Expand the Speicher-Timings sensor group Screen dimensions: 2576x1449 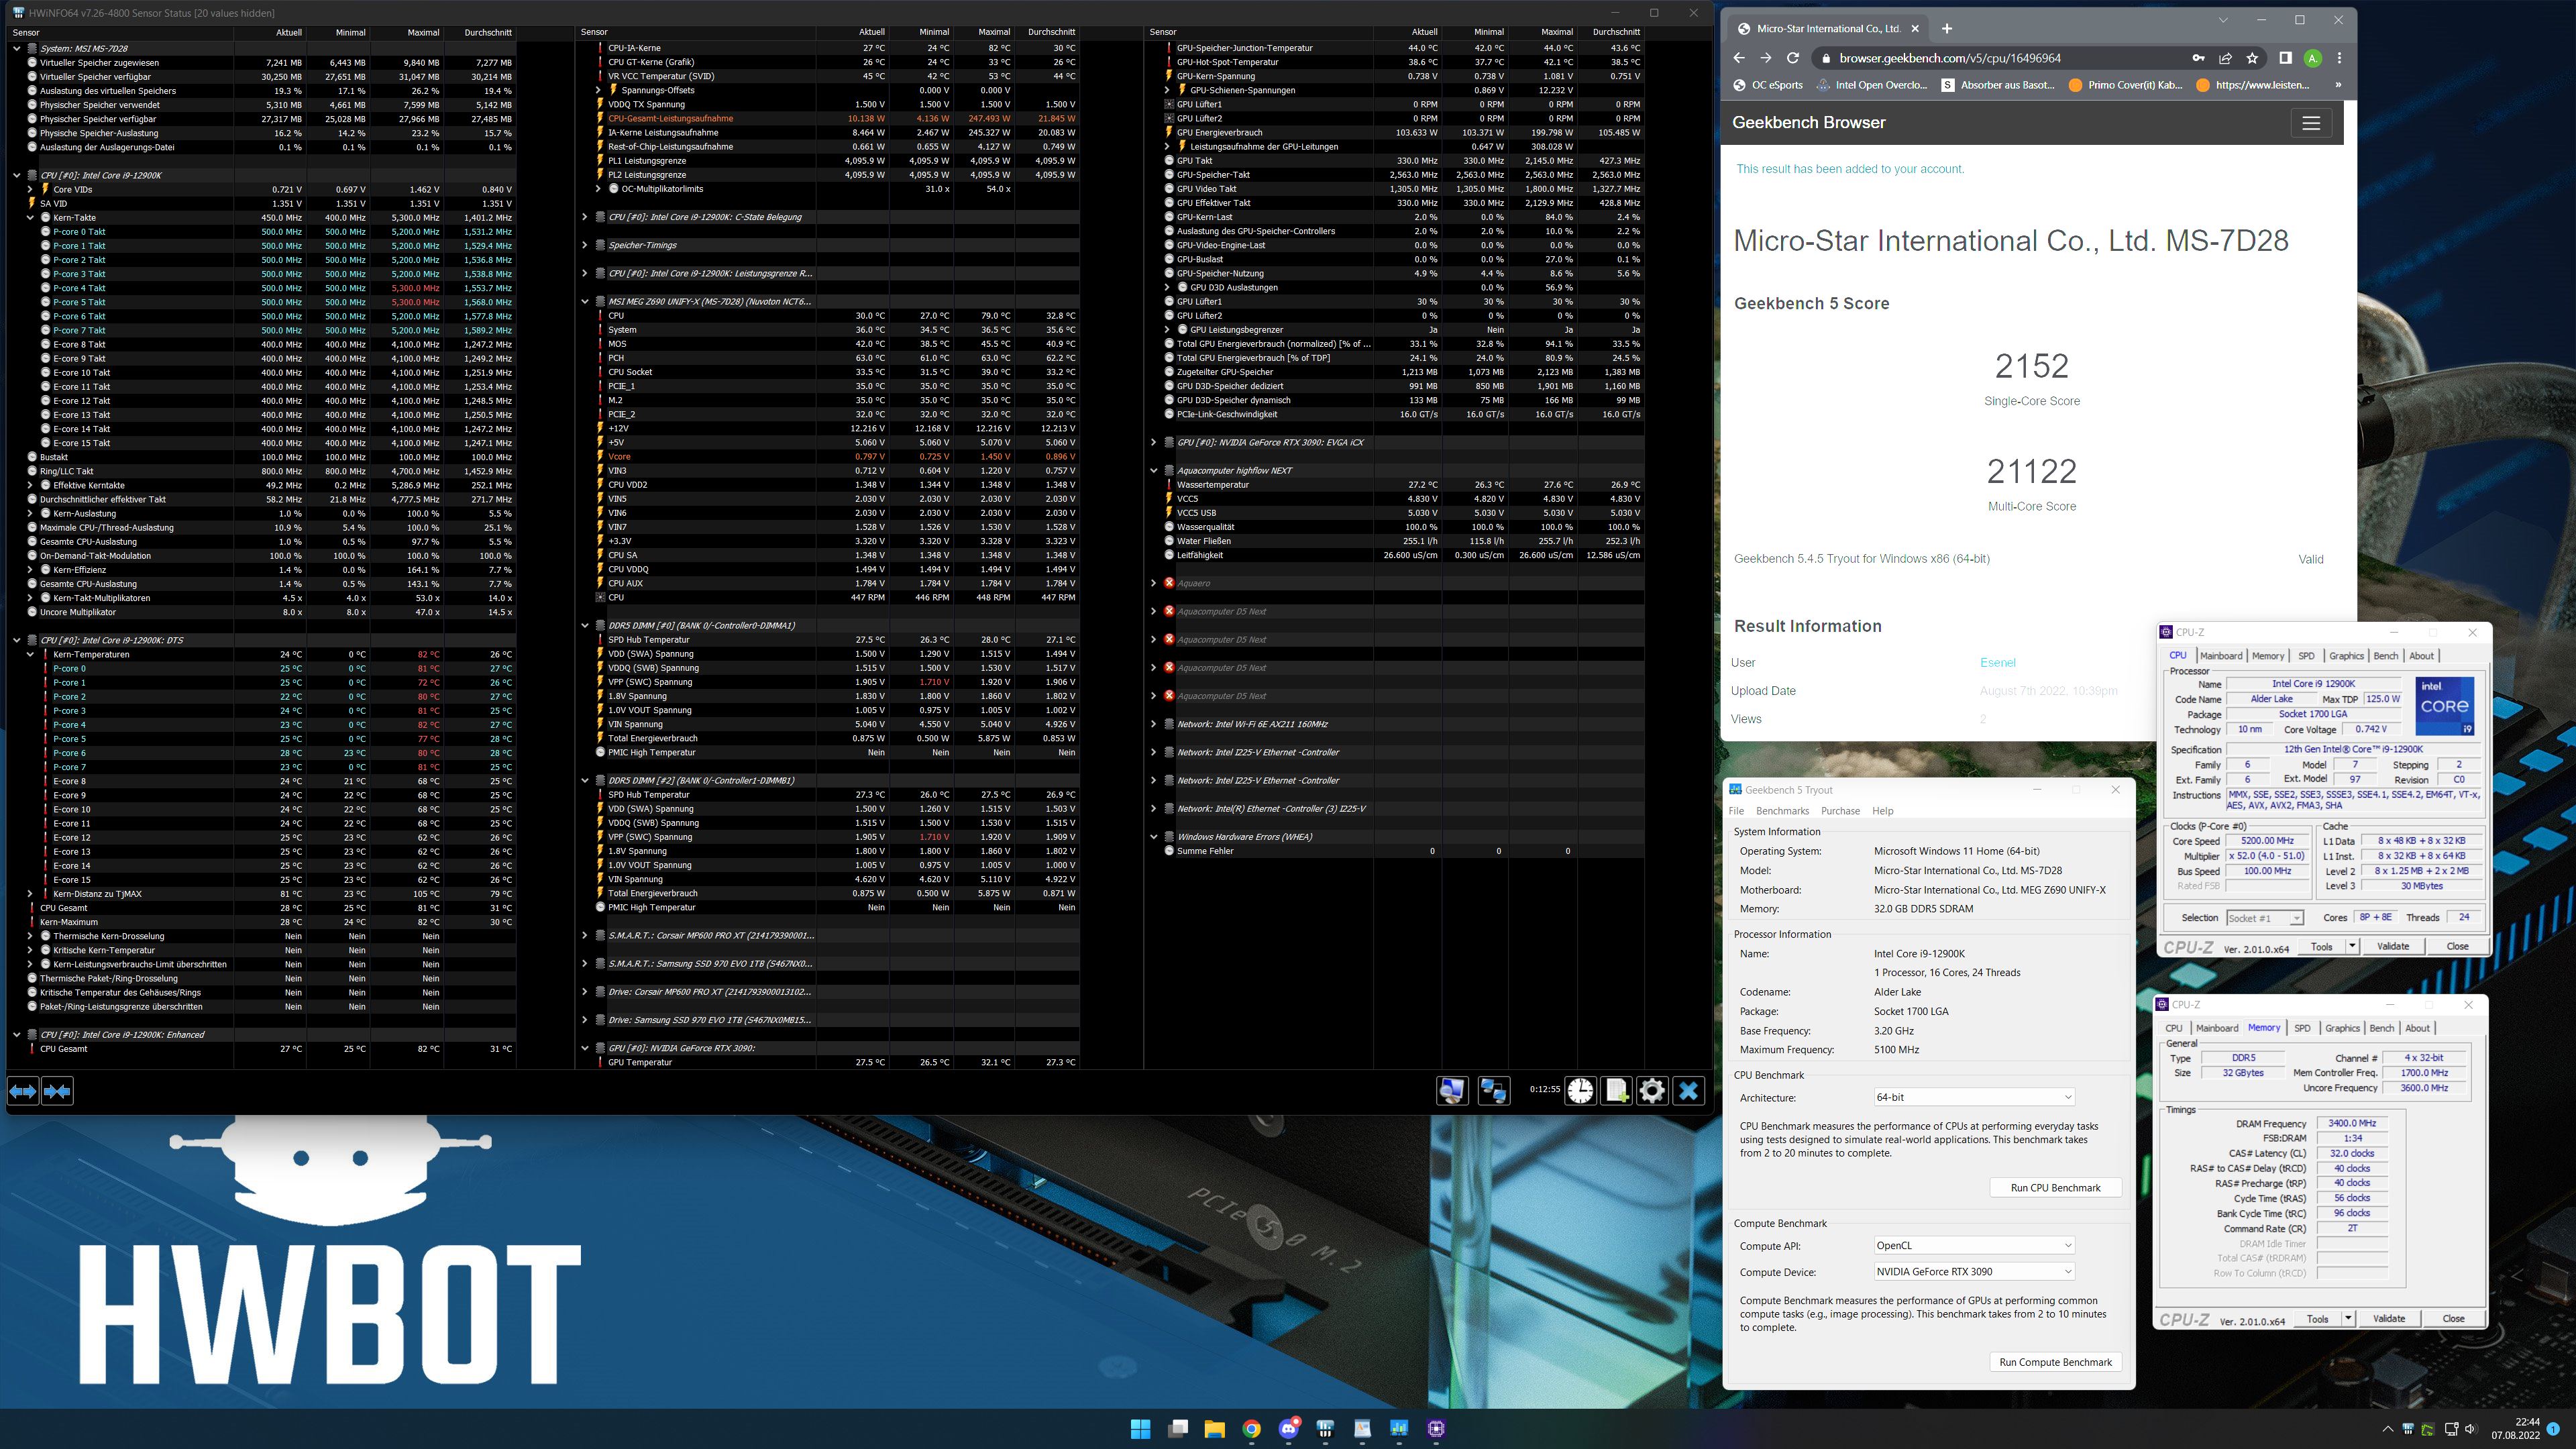click(585, 245)
